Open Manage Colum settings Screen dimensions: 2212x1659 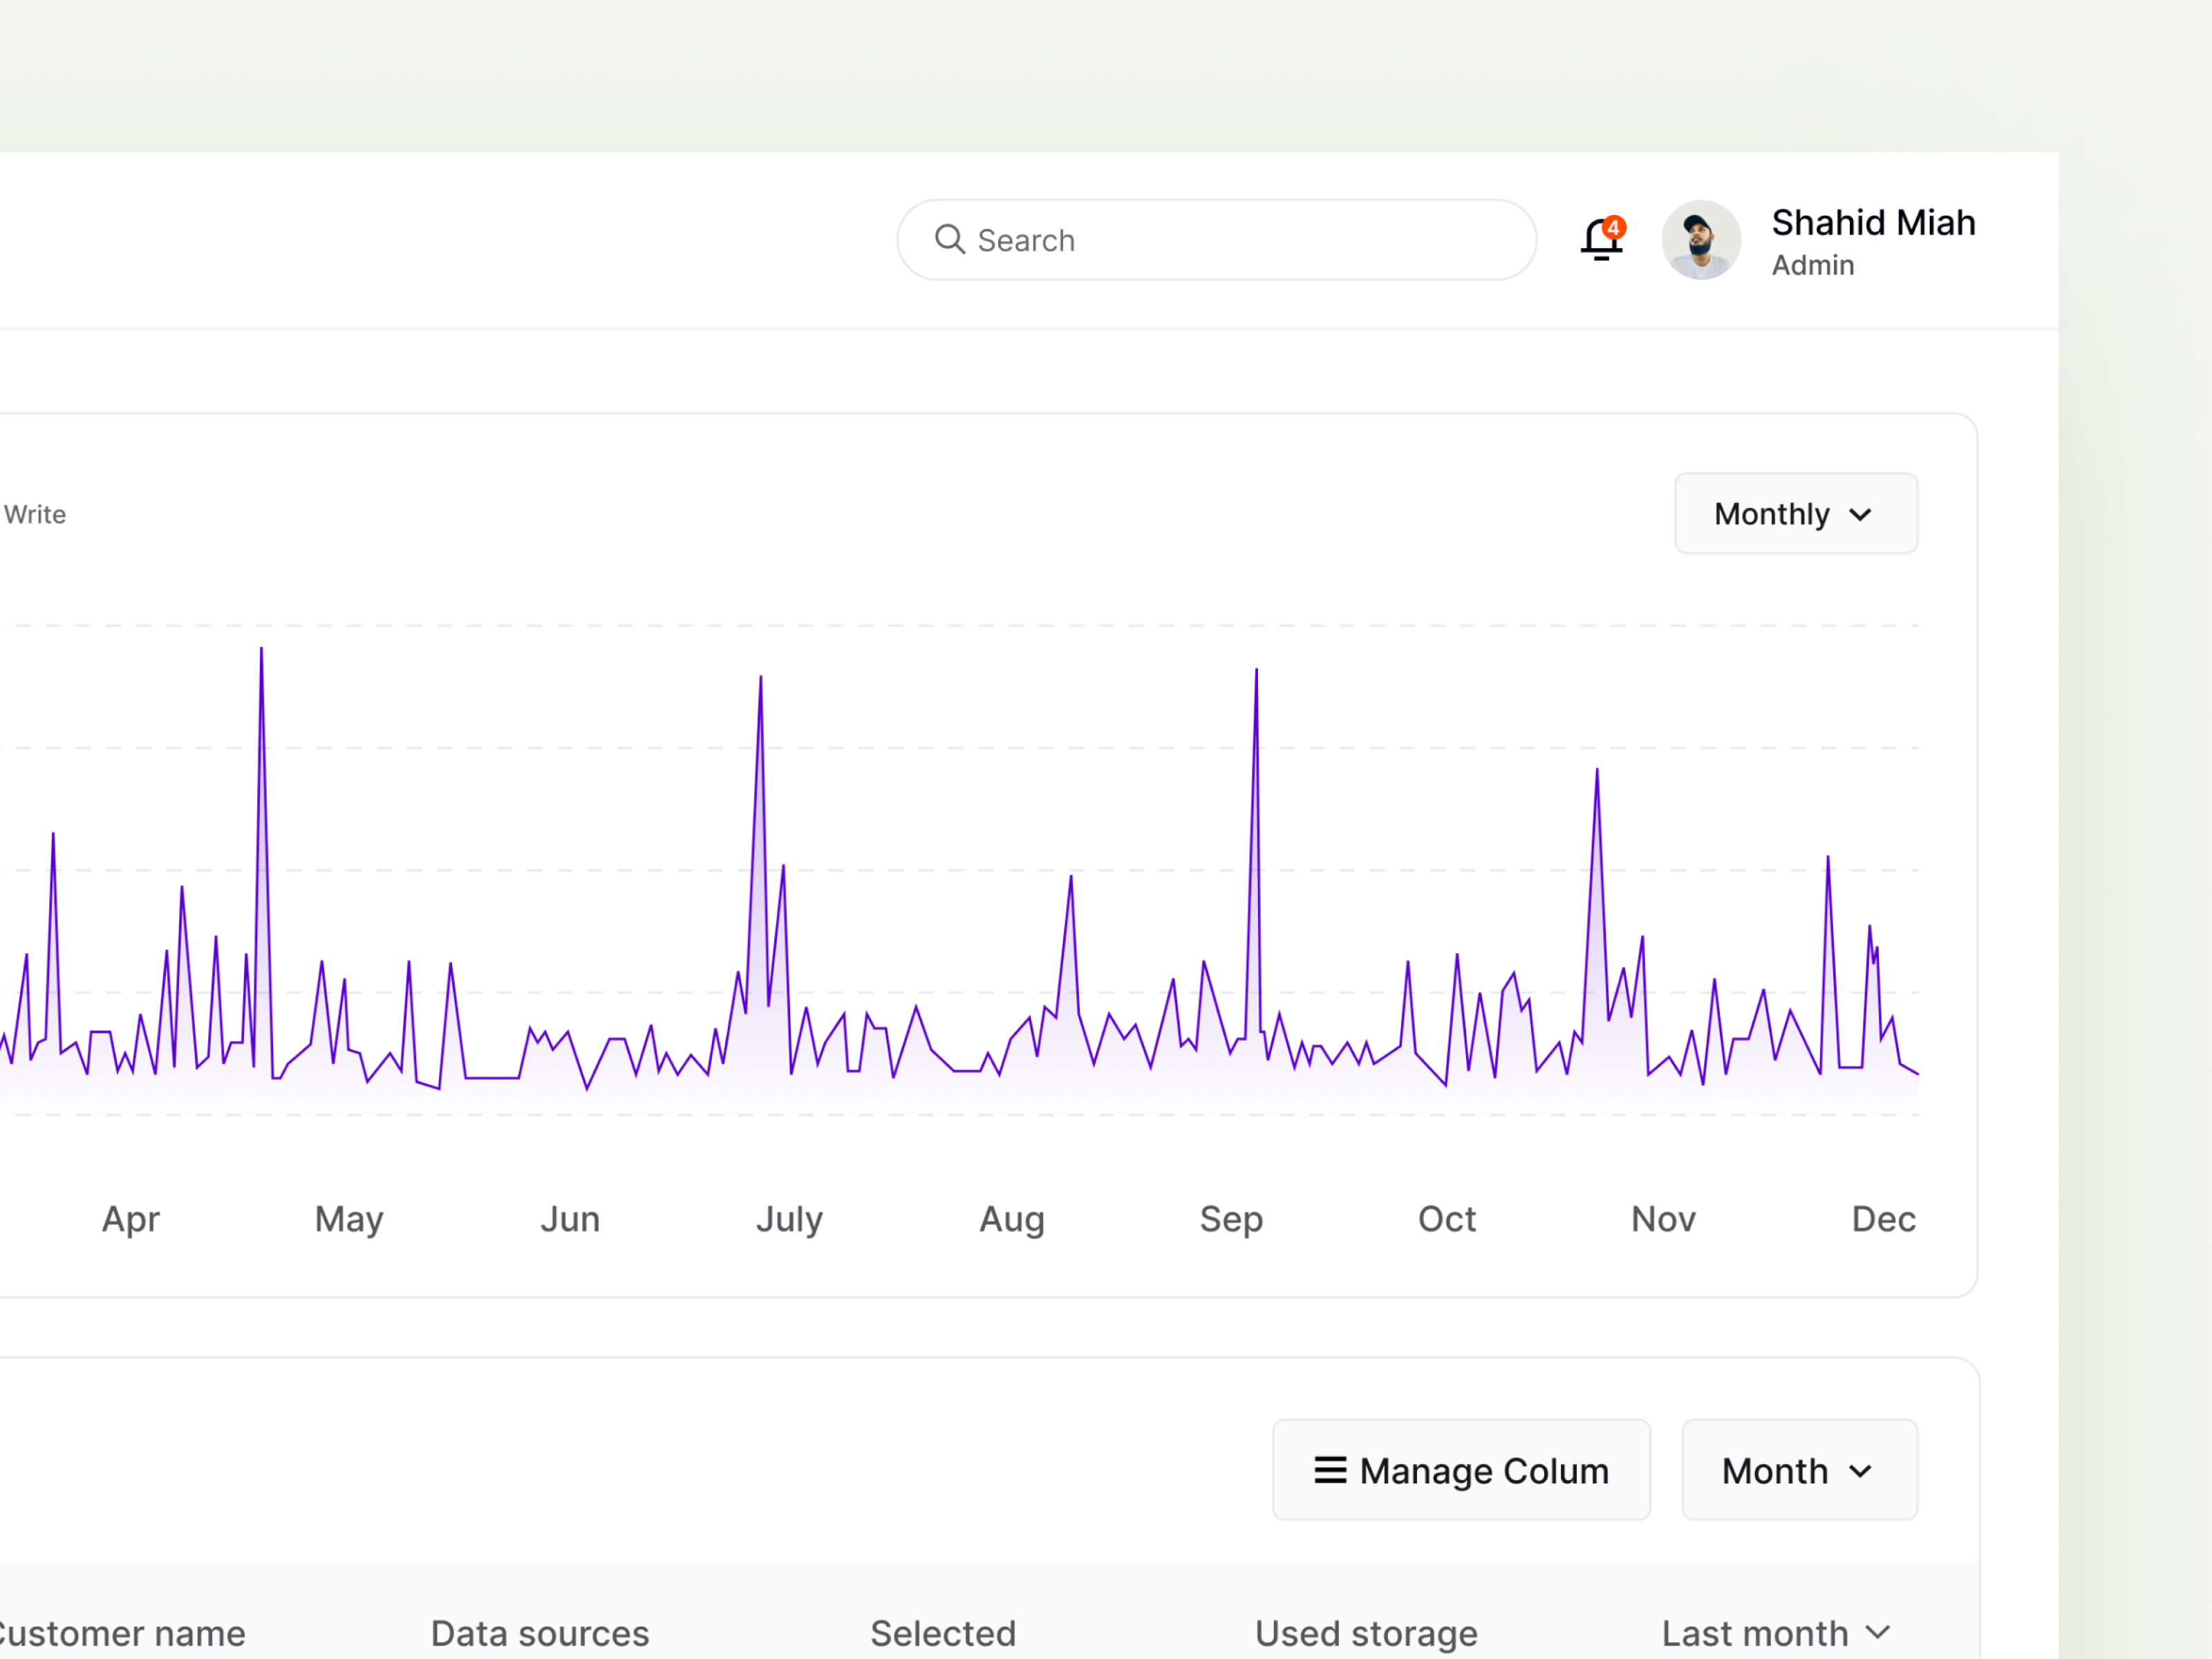[1461, 1470]
